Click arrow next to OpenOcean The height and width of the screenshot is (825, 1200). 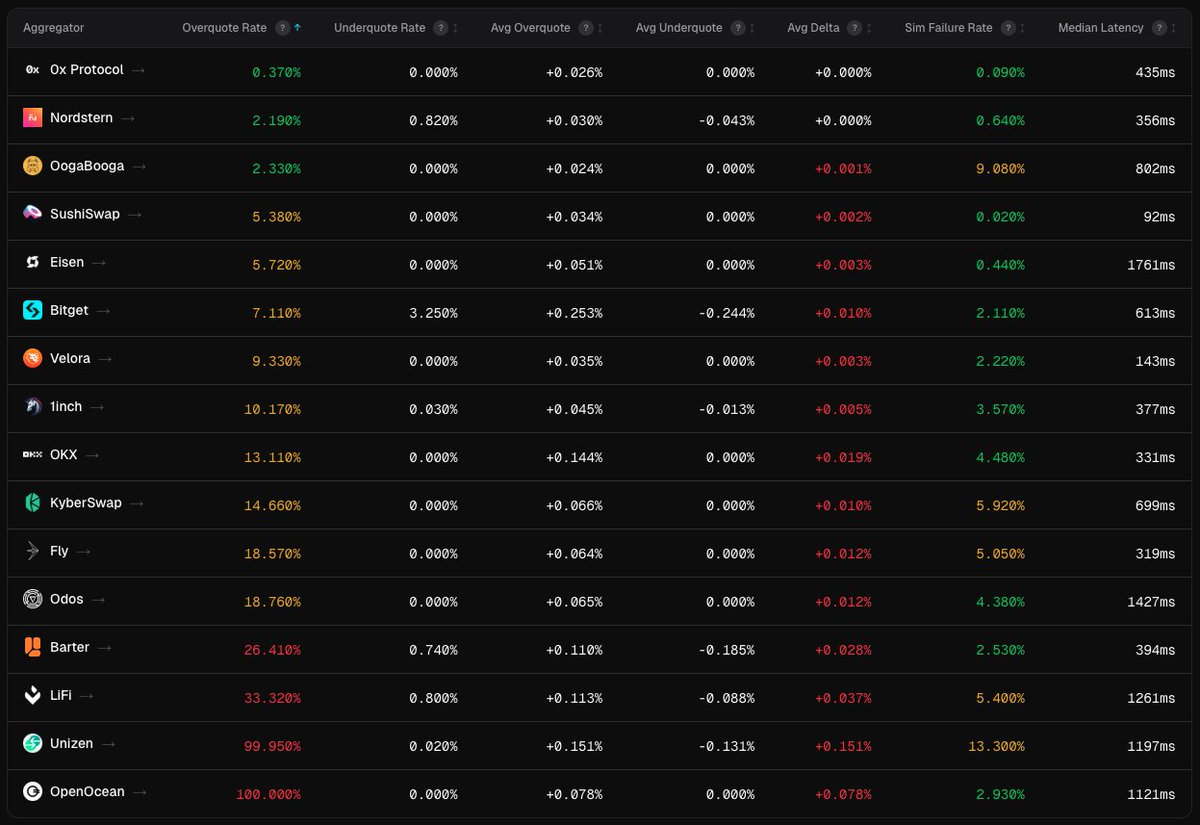140,792
